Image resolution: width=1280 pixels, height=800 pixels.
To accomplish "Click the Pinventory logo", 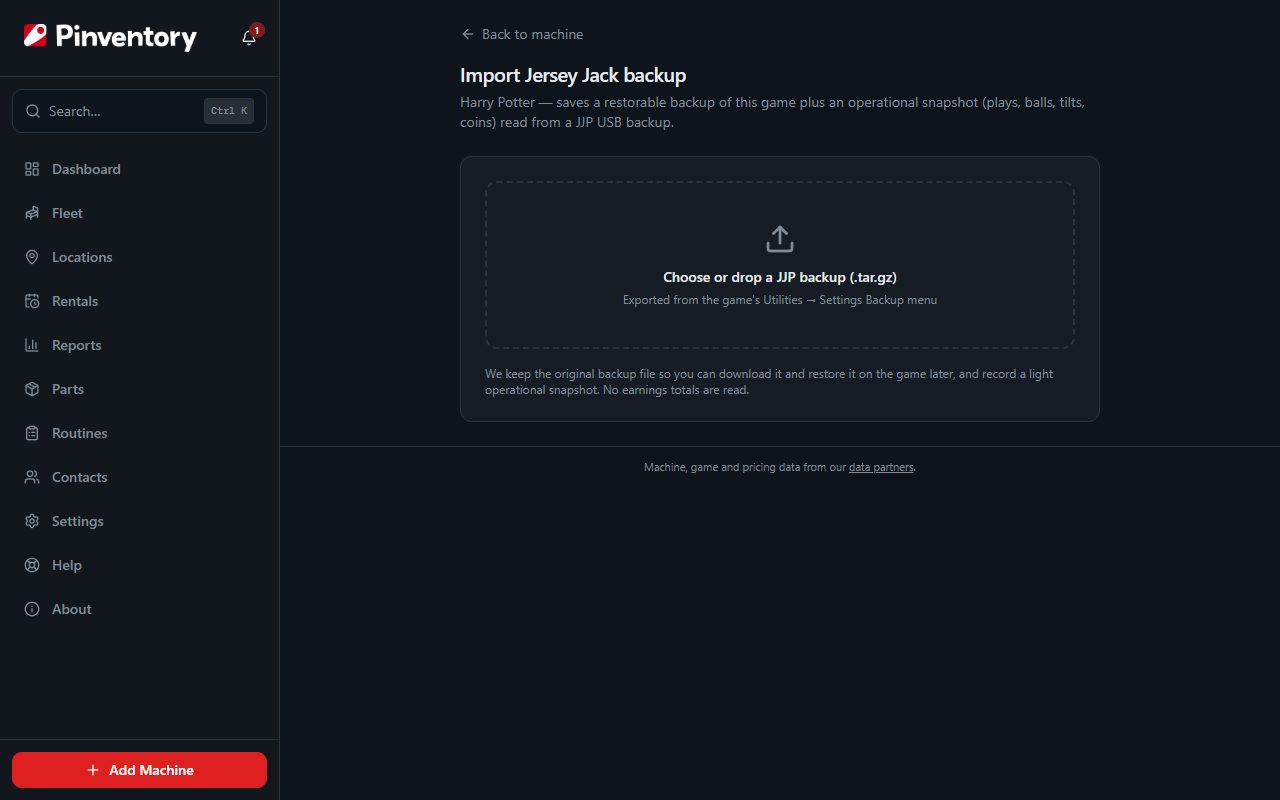I will click(x=110, y=37).
